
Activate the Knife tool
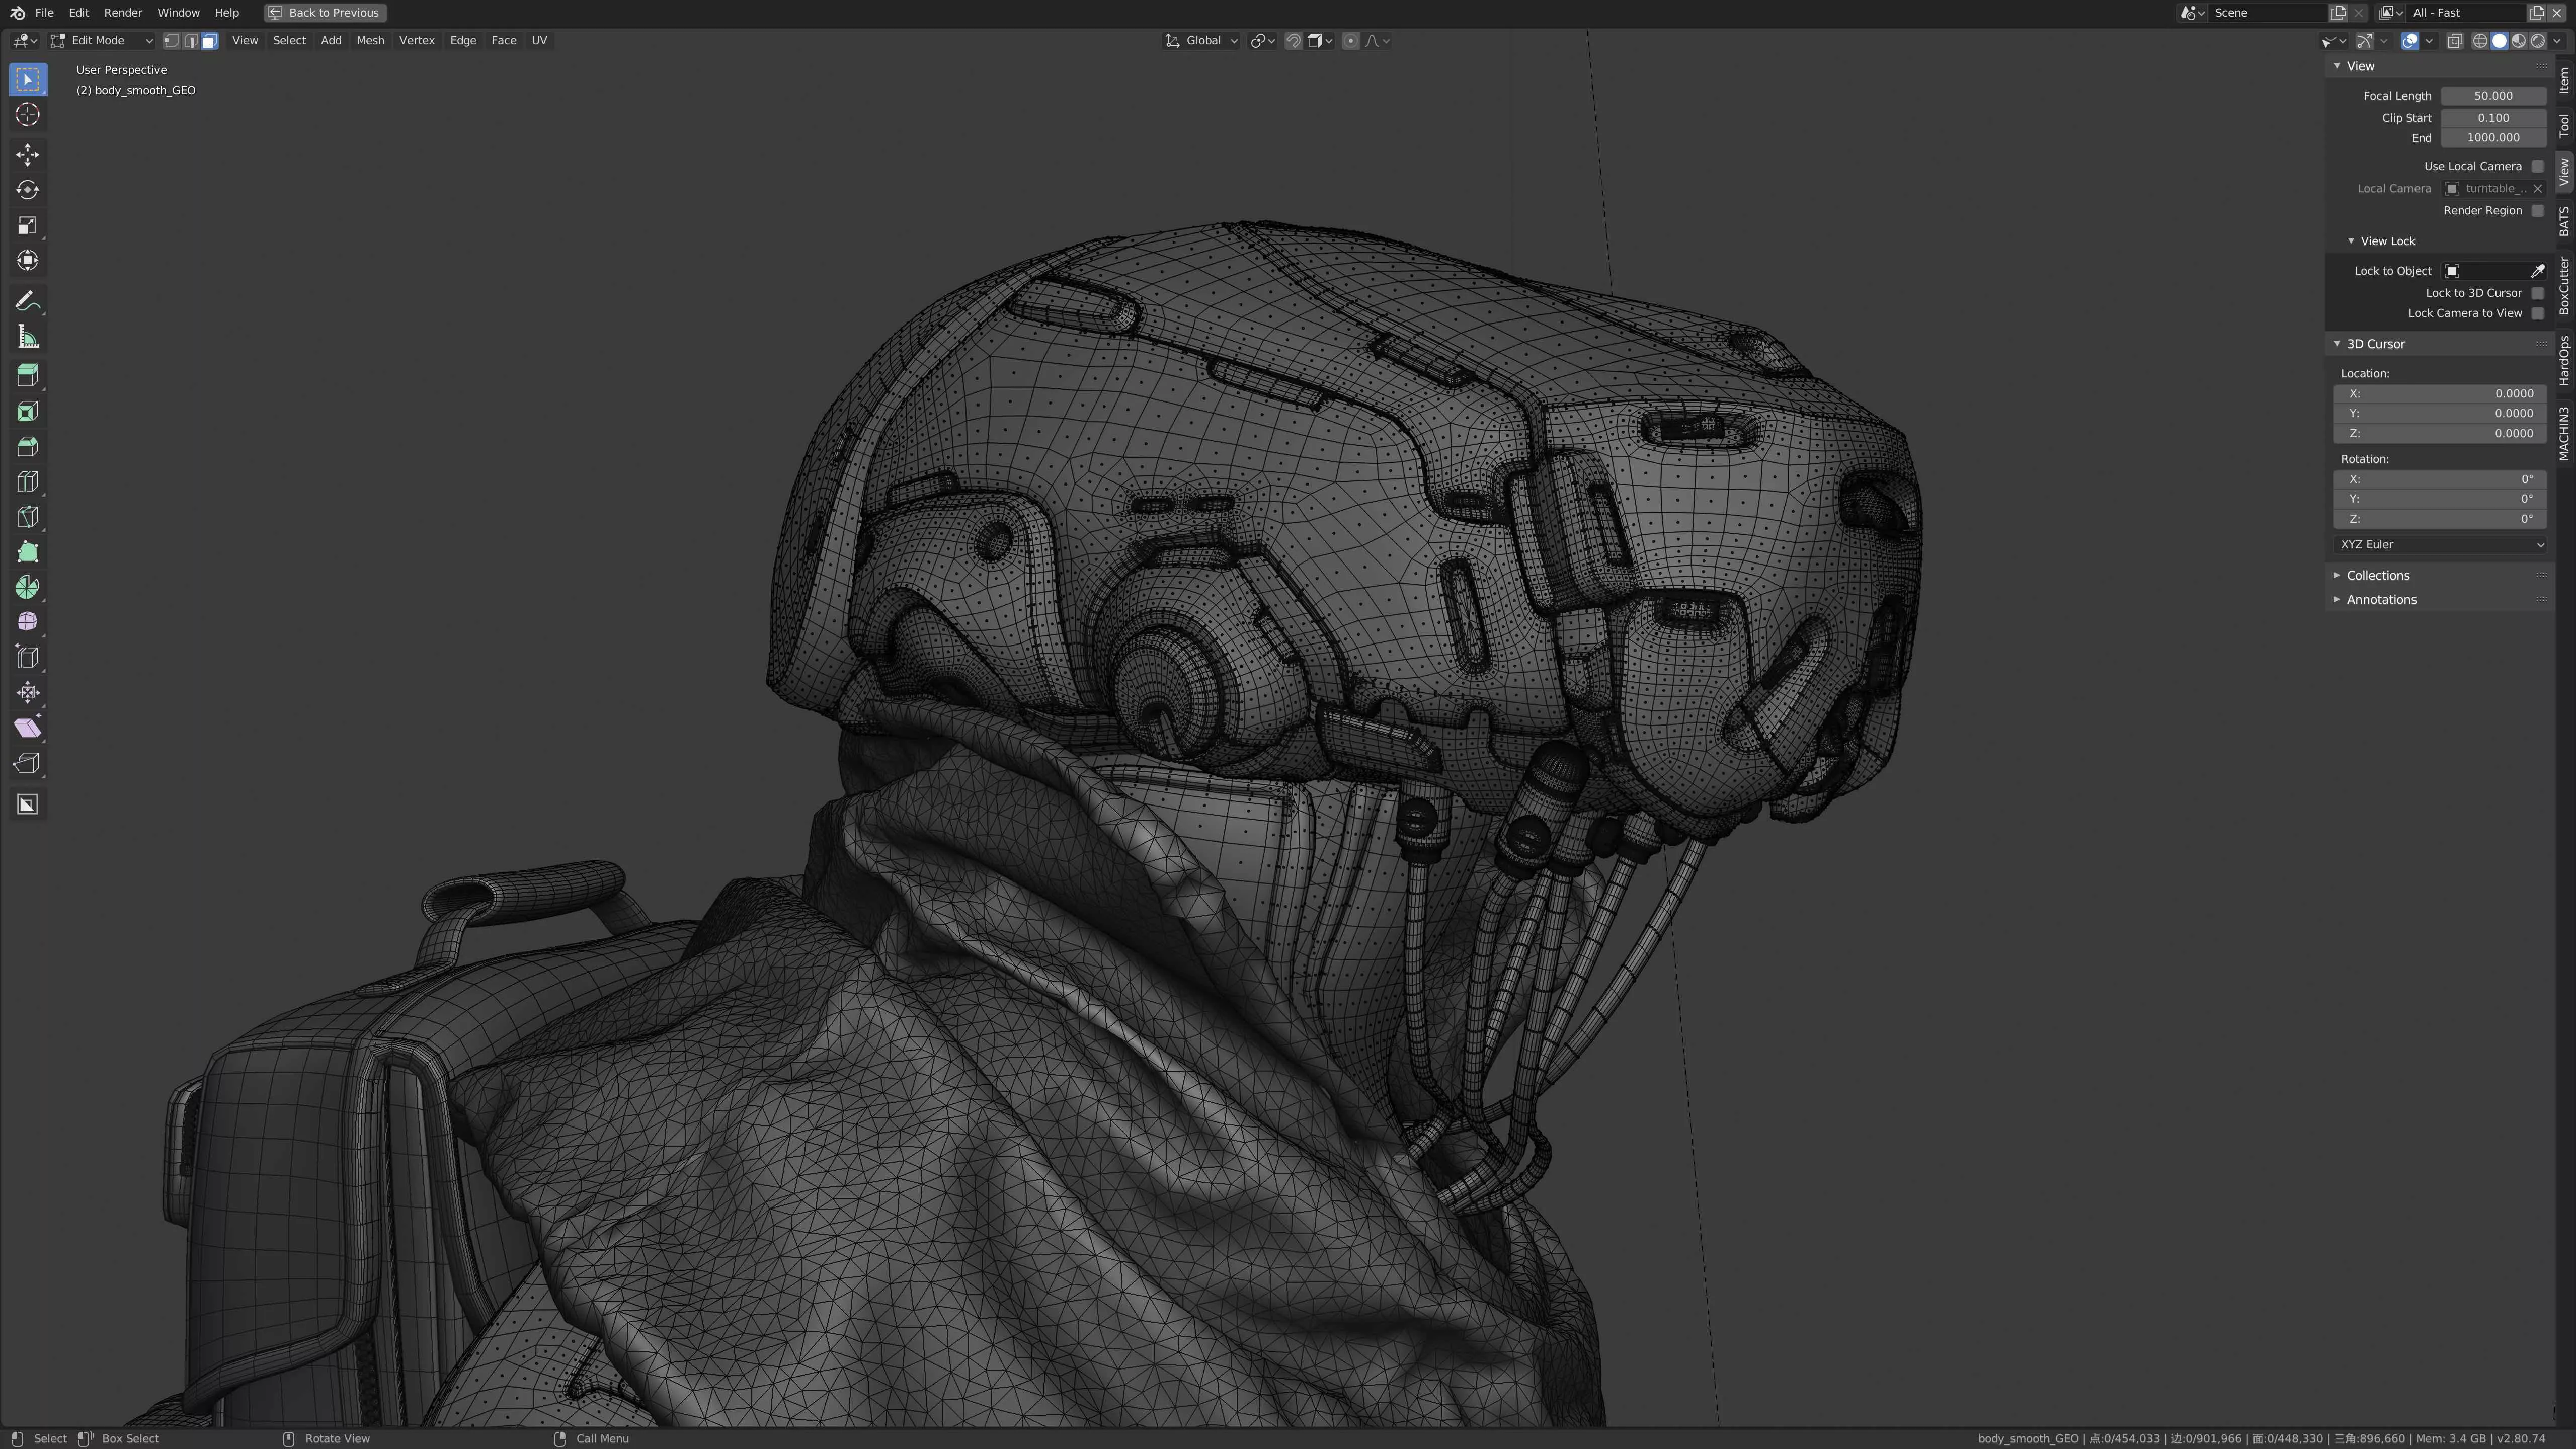click(27, 516)
